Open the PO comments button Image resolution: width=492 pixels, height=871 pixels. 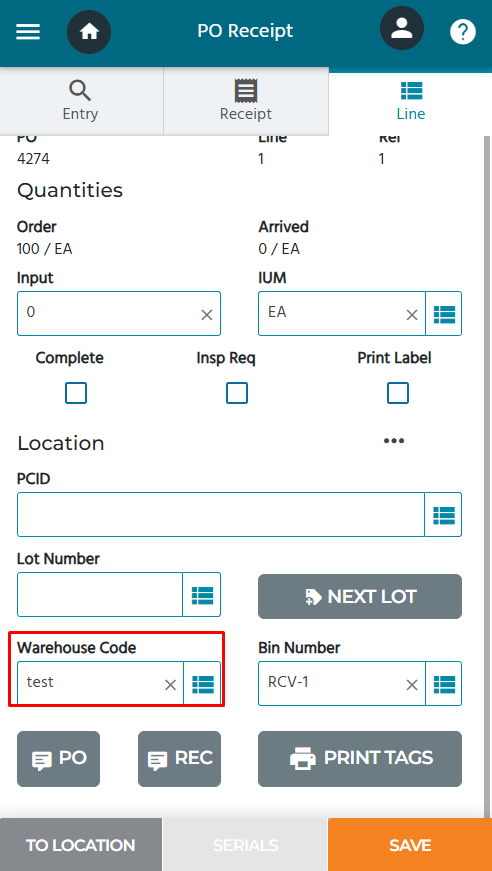coord(58,759)
